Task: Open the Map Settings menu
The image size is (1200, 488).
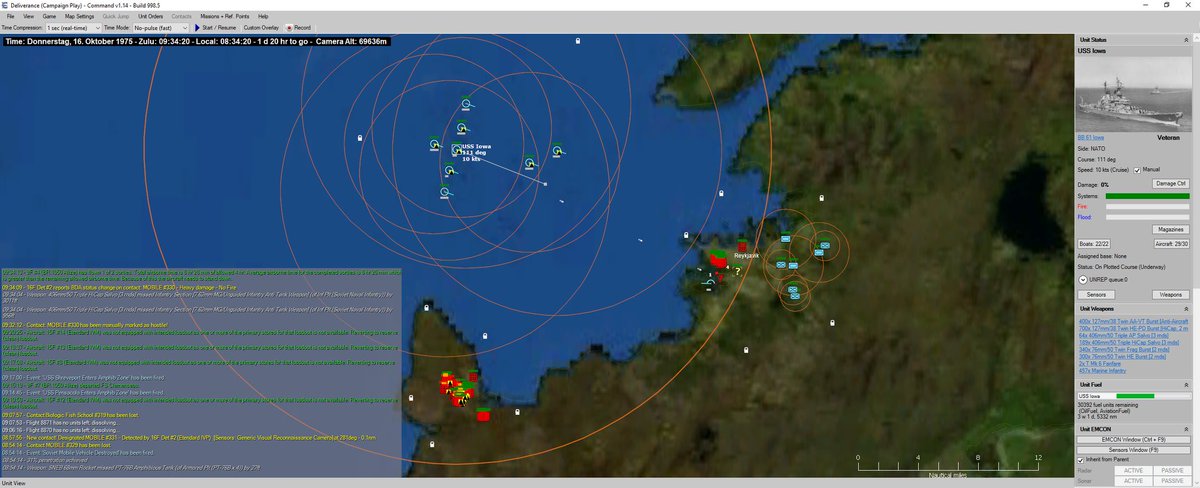Action: (80, 17)
